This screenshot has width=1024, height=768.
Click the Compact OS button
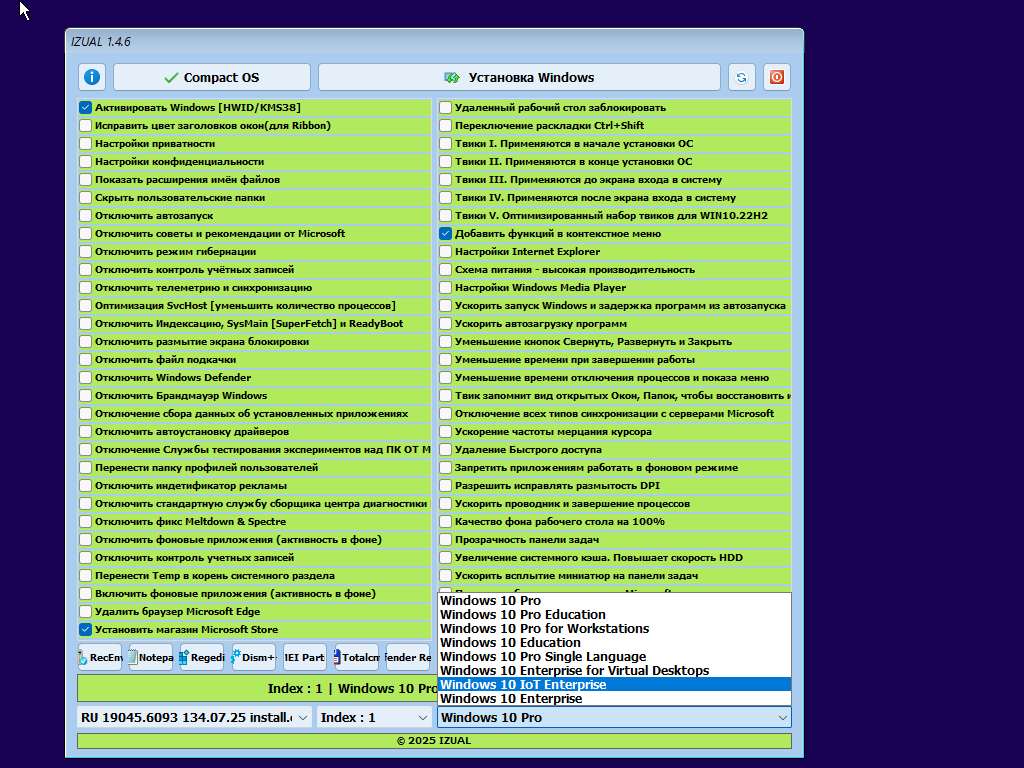tap(212, 77)
